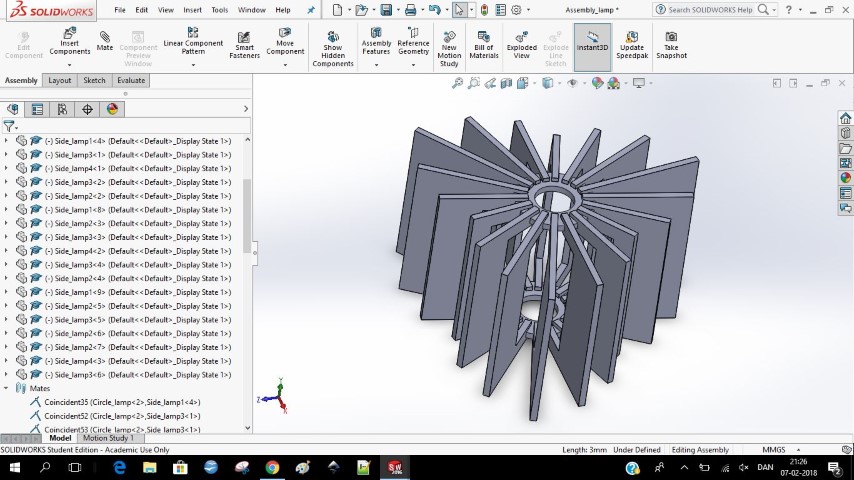
Task: Open View Settings monitor icon
Action: (639, 83)
